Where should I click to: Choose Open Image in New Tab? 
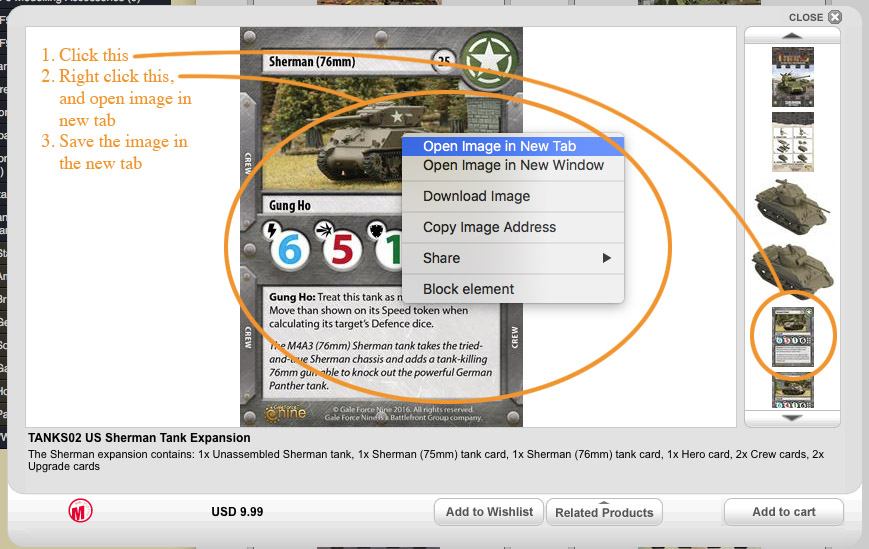(513, 146)
